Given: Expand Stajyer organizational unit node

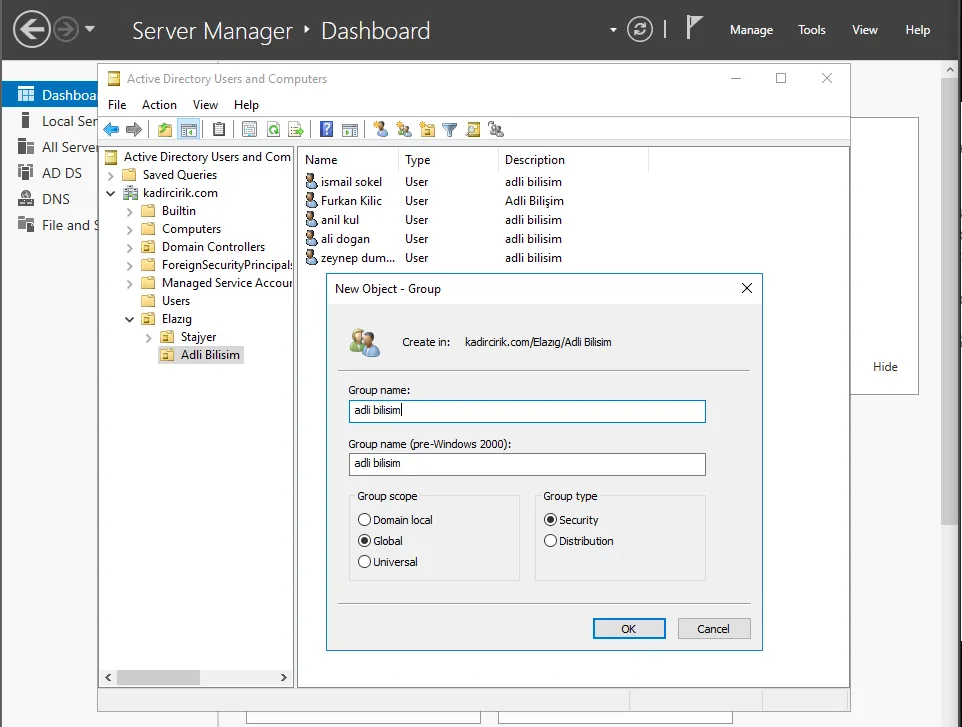Looking at the screenshot, I should pyautogui.click(x=148, y=337).
